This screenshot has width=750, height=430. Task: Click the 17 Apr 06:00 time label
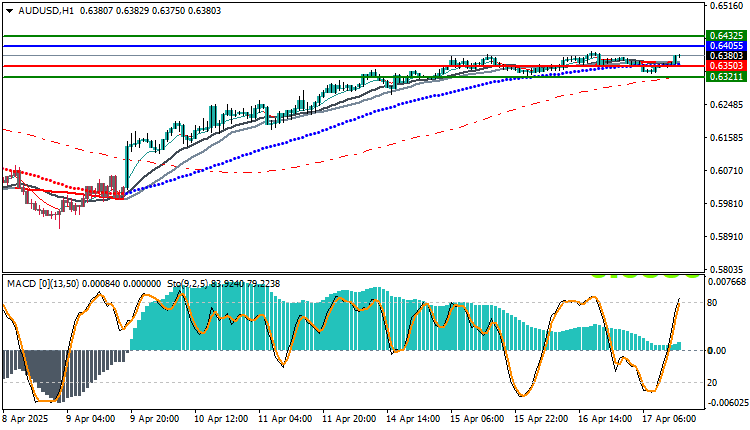(x=670, y=419)
